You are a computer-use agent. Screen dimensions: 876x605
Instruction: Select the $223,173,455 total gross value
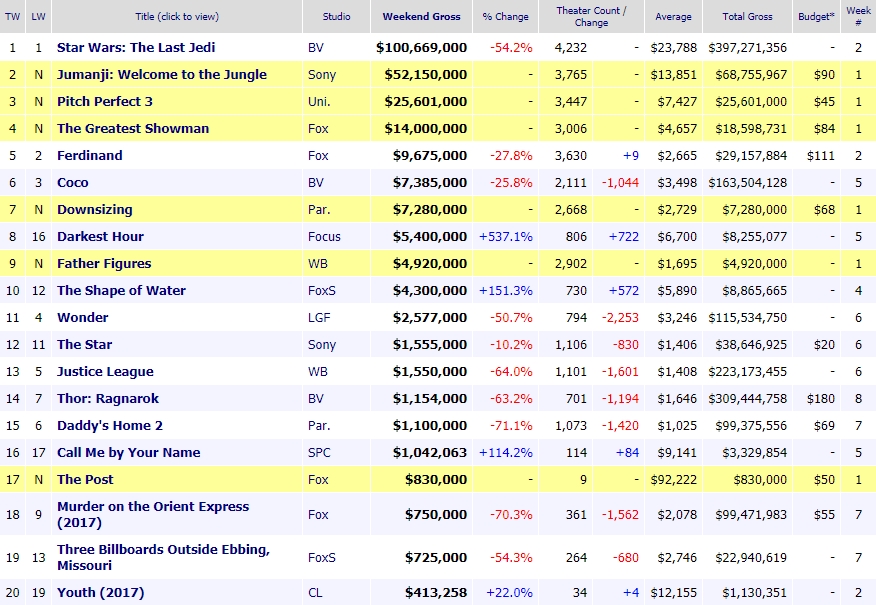tap(748, 371)
